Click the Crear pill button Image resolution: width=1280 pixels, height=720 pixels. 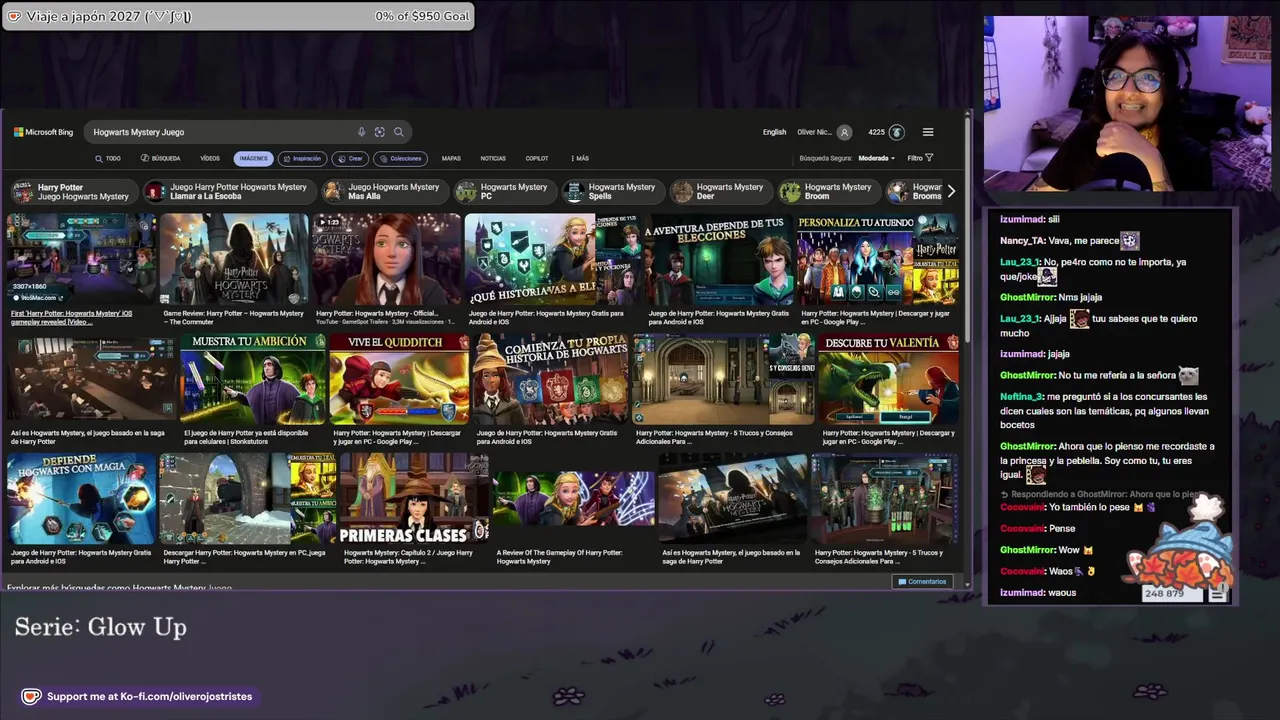coord(350,158)
